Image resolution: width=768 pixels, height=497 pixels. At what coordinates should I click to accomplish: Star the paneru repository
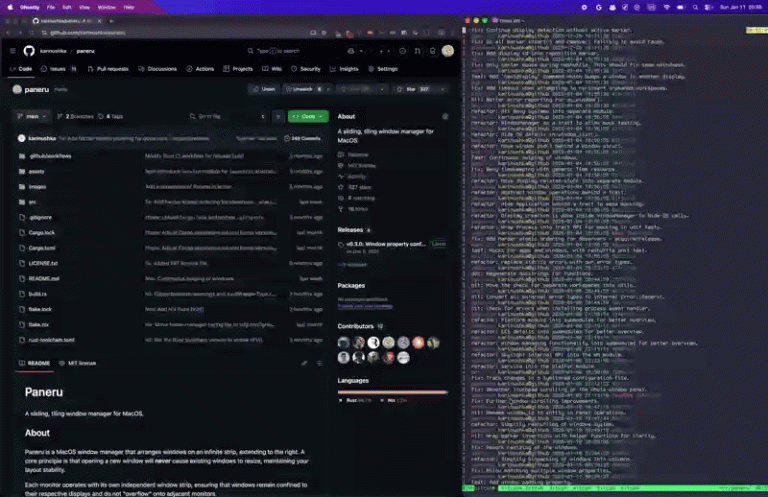[x=414, y=89]
